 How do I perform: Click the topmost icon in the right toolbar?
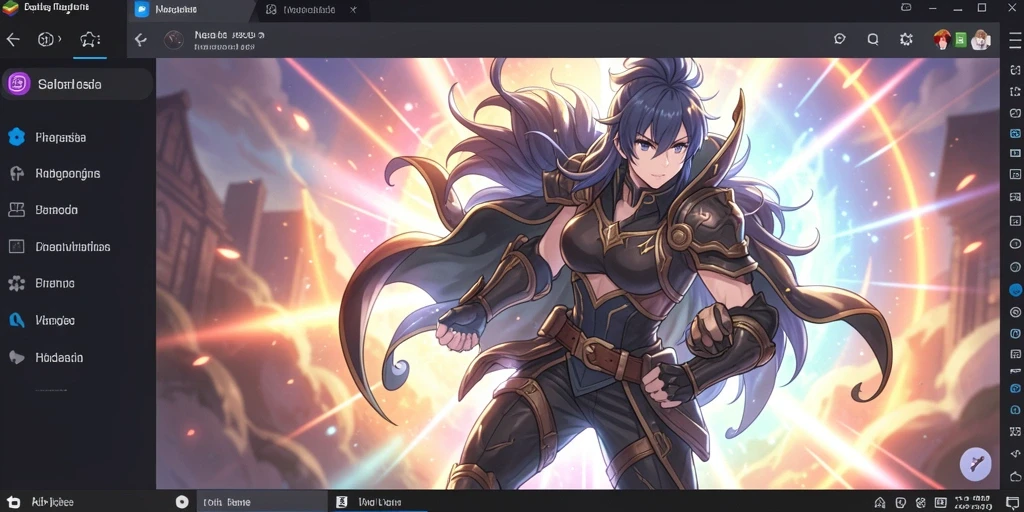tap(1015, 70)
